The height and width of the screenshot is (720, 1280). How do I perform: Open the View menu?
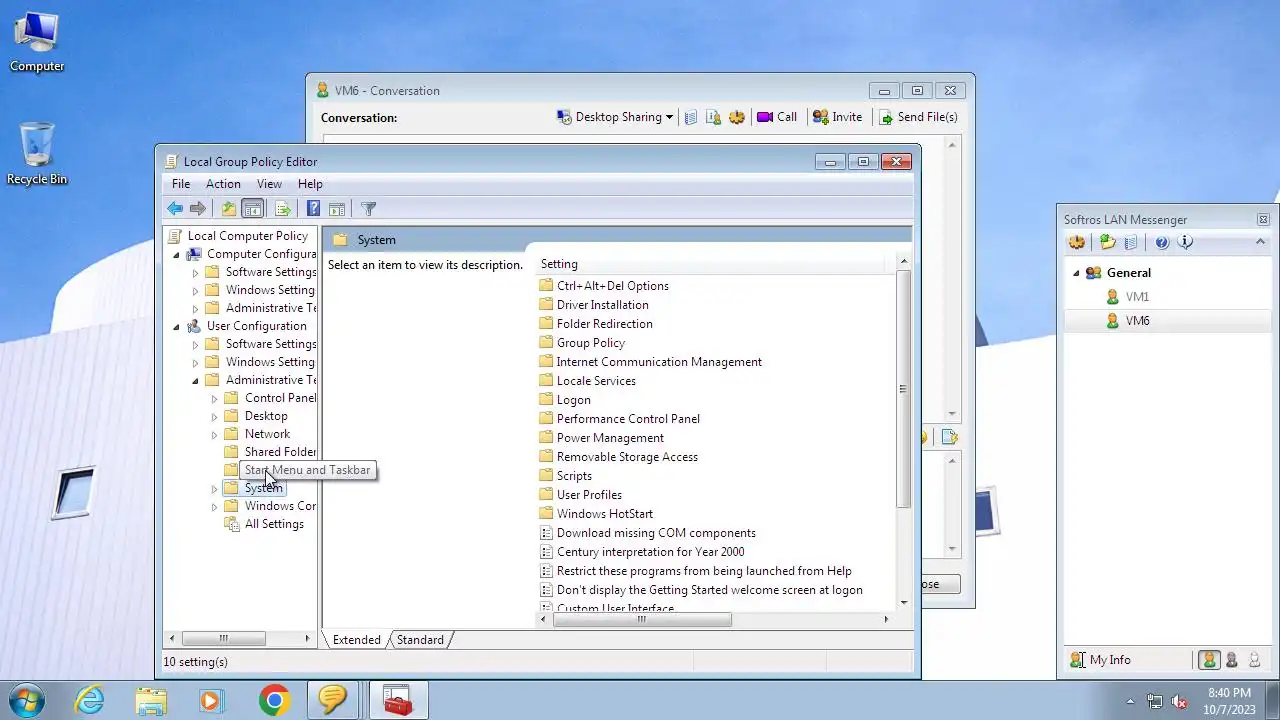click(x=269, y=184)
